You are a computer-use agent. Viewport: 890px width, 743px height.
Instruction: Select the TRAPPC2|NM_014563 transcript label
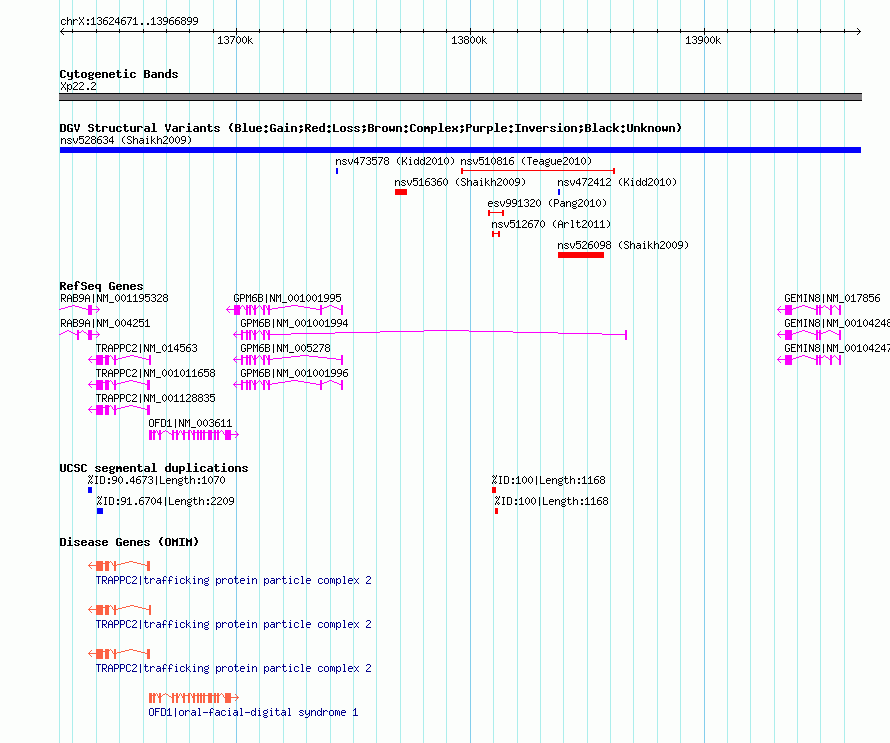(146, 349)
